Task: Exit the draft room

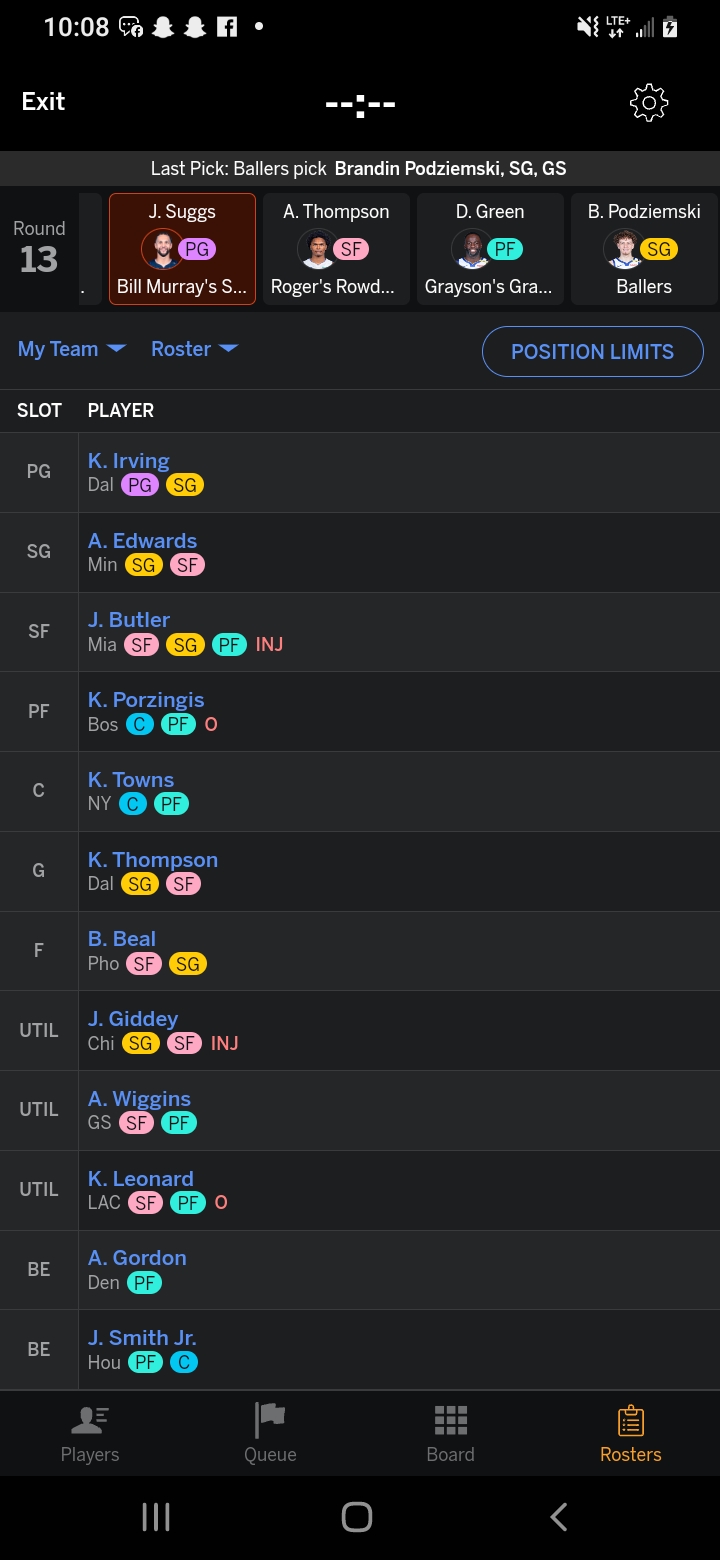Action: (x=43, y=102)
